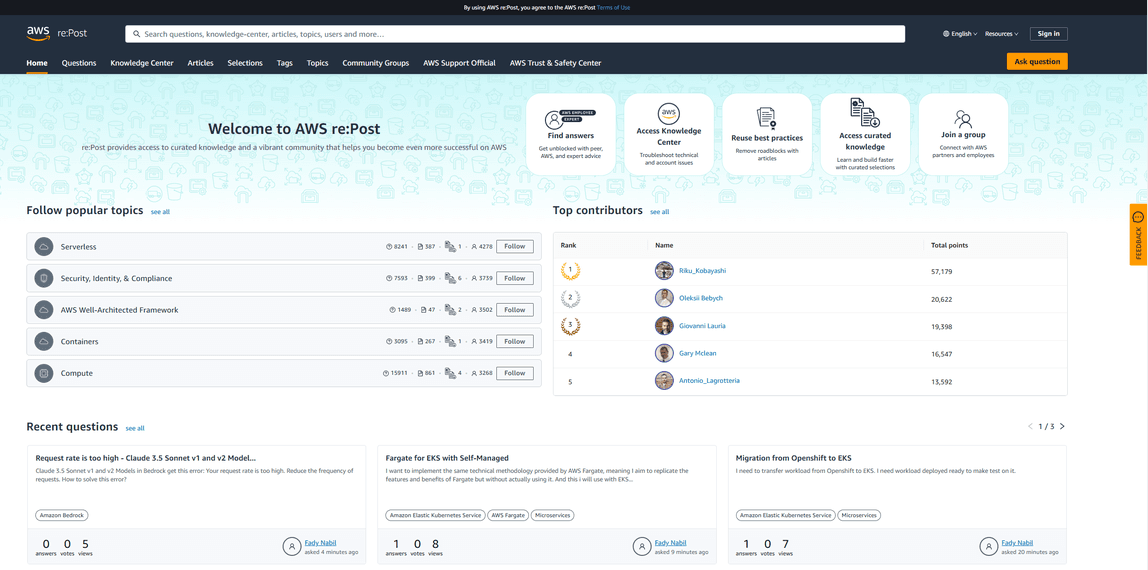Screen dimensions: 1148x570
Task: Open Migration from Openshift to EKS question
Action: coord(794,458)
